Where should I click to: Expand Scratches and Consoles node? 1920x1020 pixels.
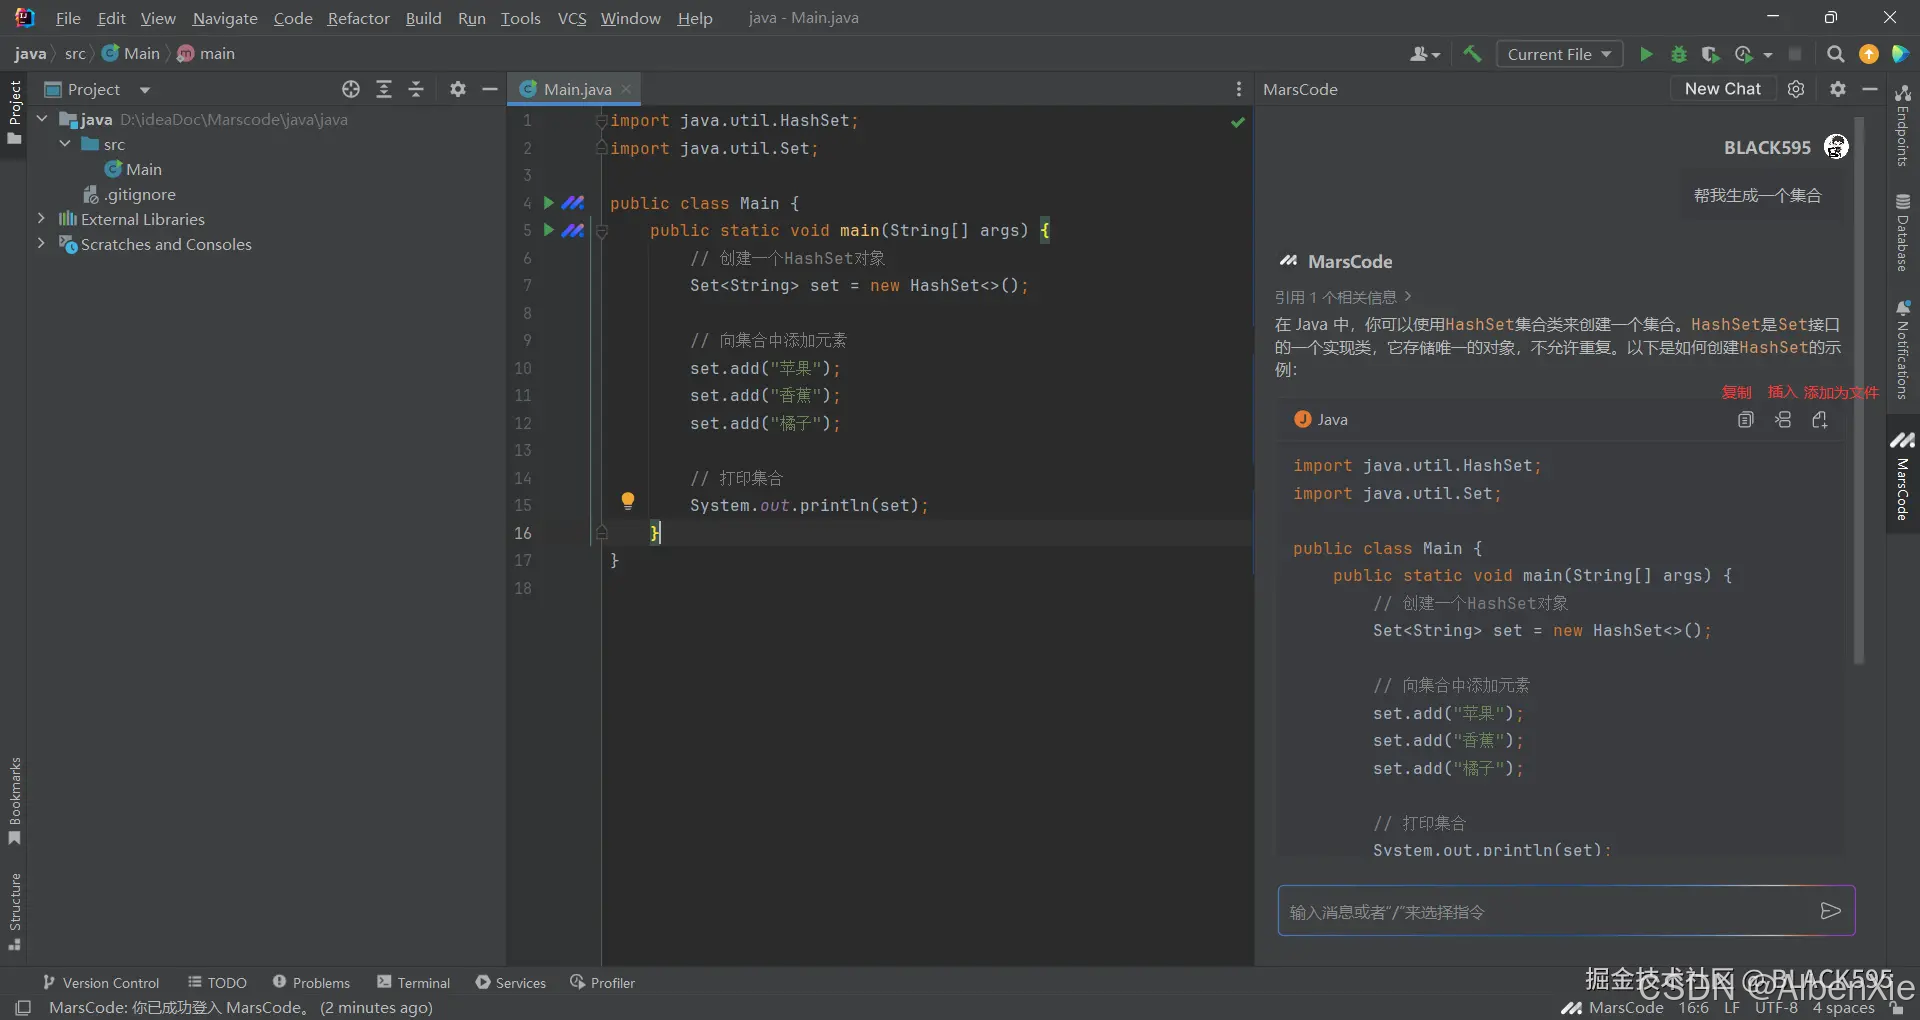click(41, 243)
